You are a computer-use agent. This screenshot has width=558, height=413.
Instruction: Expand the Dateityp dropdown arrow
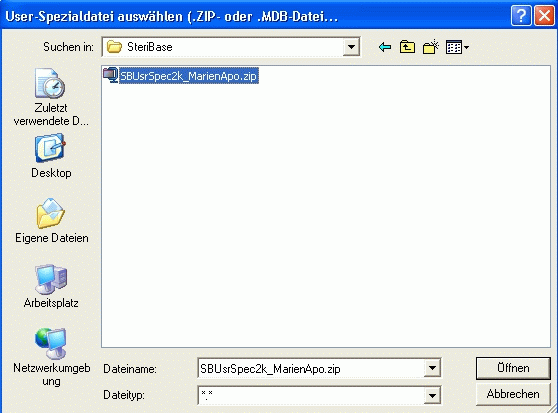[432, 395]
